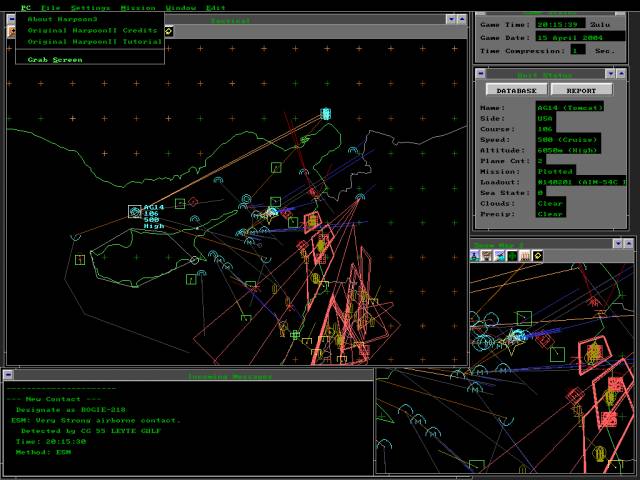Click the ESM: Very Strong airborne contact line
The height and width of the screenshot is (480, 640).
96,420
